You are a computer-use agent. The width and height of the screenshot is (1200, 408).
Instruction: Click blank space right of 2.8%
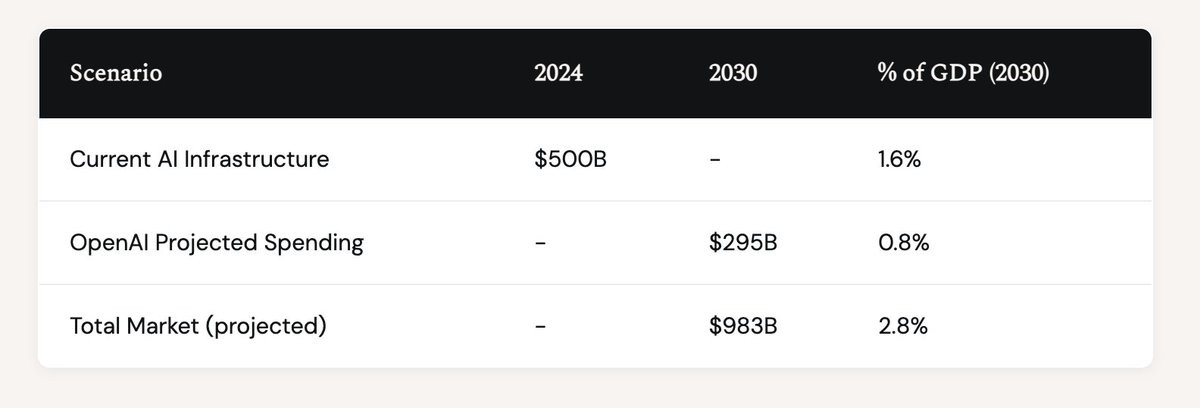[x=1040, y=326]
